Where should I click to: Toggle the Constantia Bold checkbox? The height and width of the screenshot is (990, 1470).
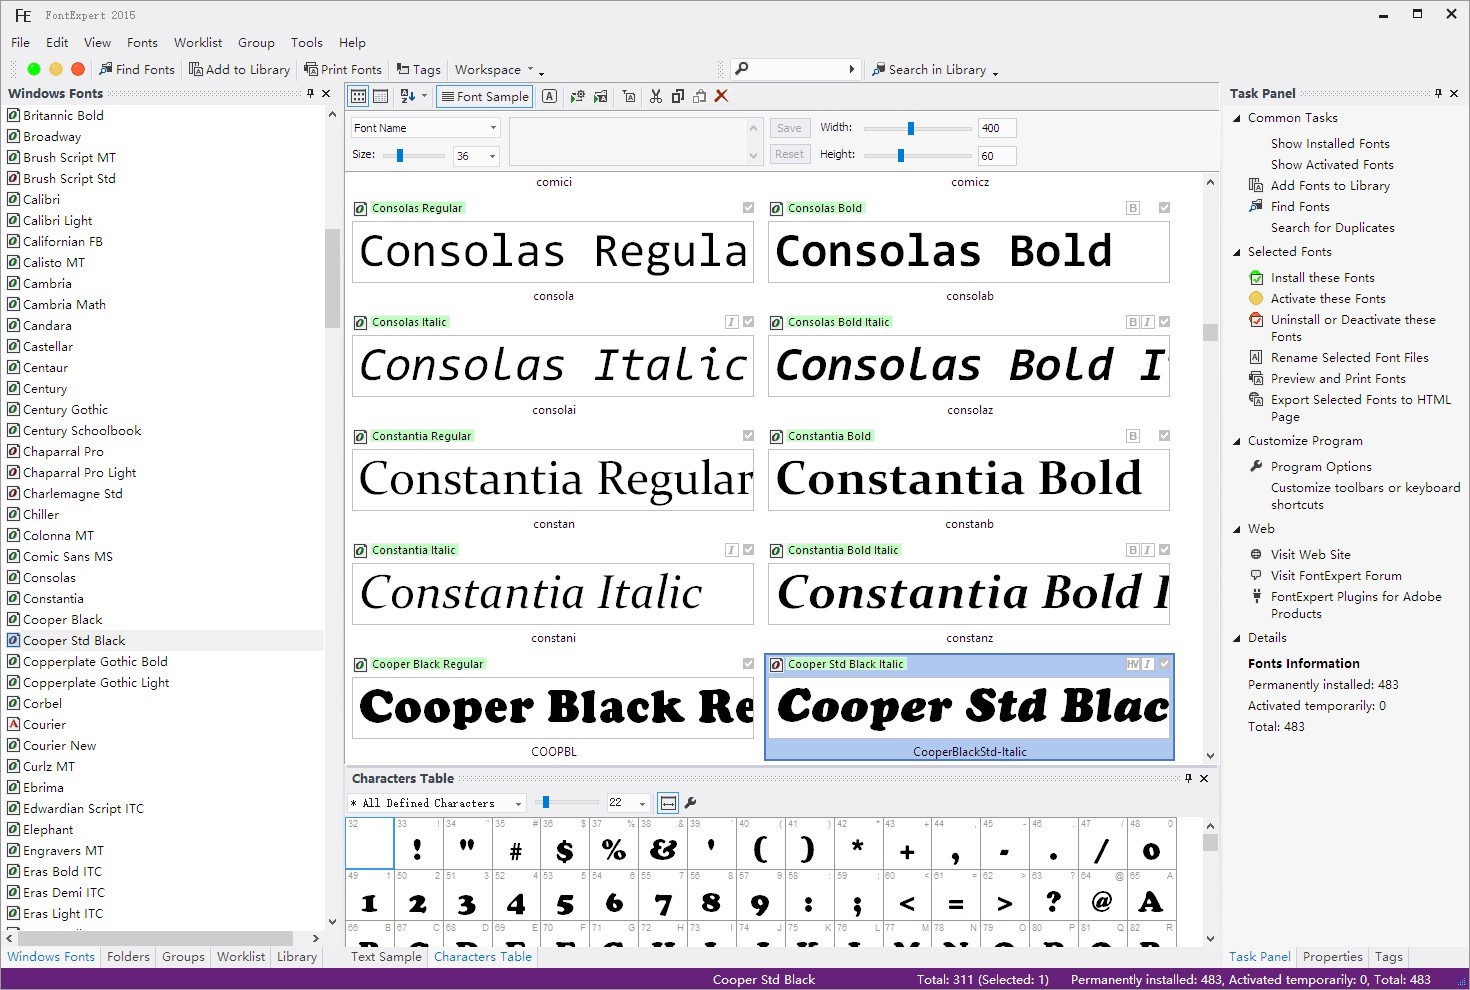pos(1164,436)
